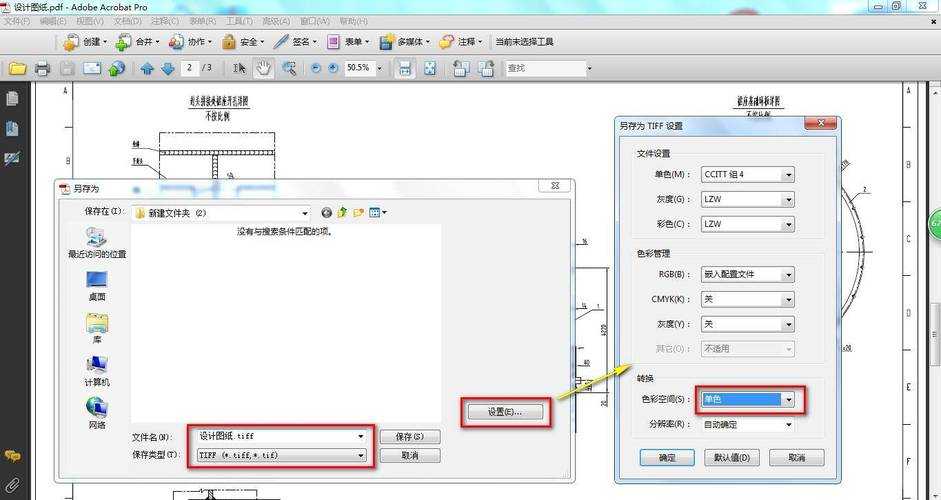Image resolution: width=941 pixels, height=500 pixels.
Task: Click 取消 in TIFF settings dialog
Action: point(796,458)
